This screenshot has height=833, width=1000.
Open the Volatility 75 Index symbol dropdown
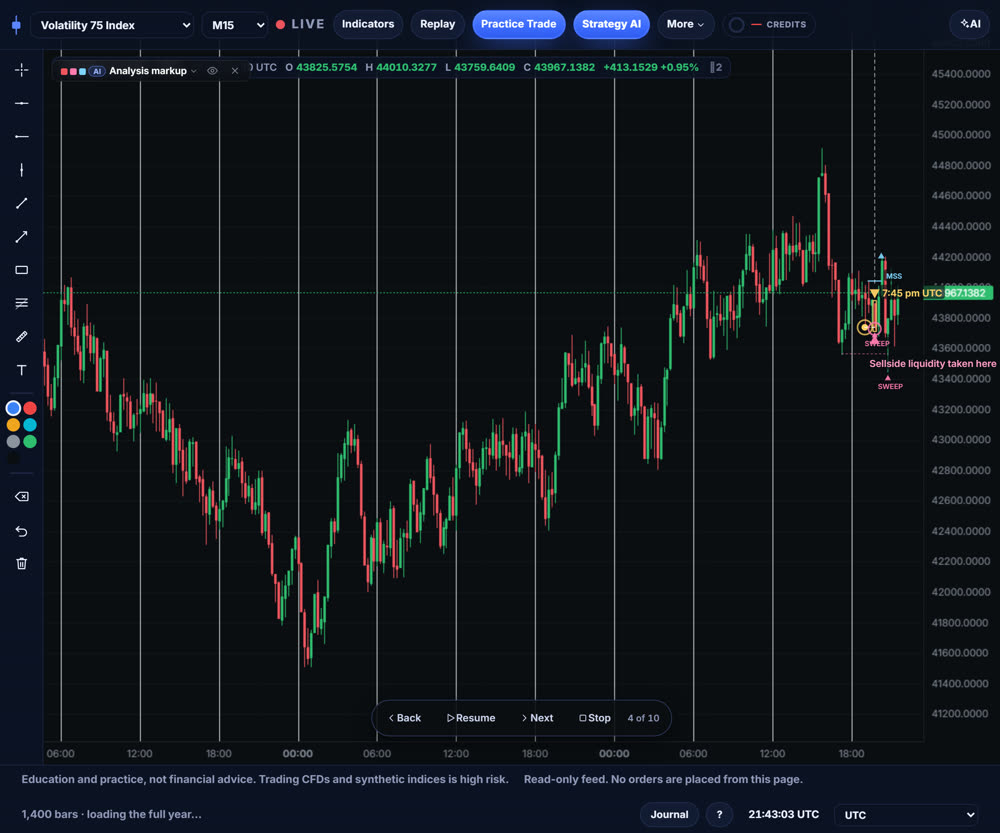click(x=112, y=25)
